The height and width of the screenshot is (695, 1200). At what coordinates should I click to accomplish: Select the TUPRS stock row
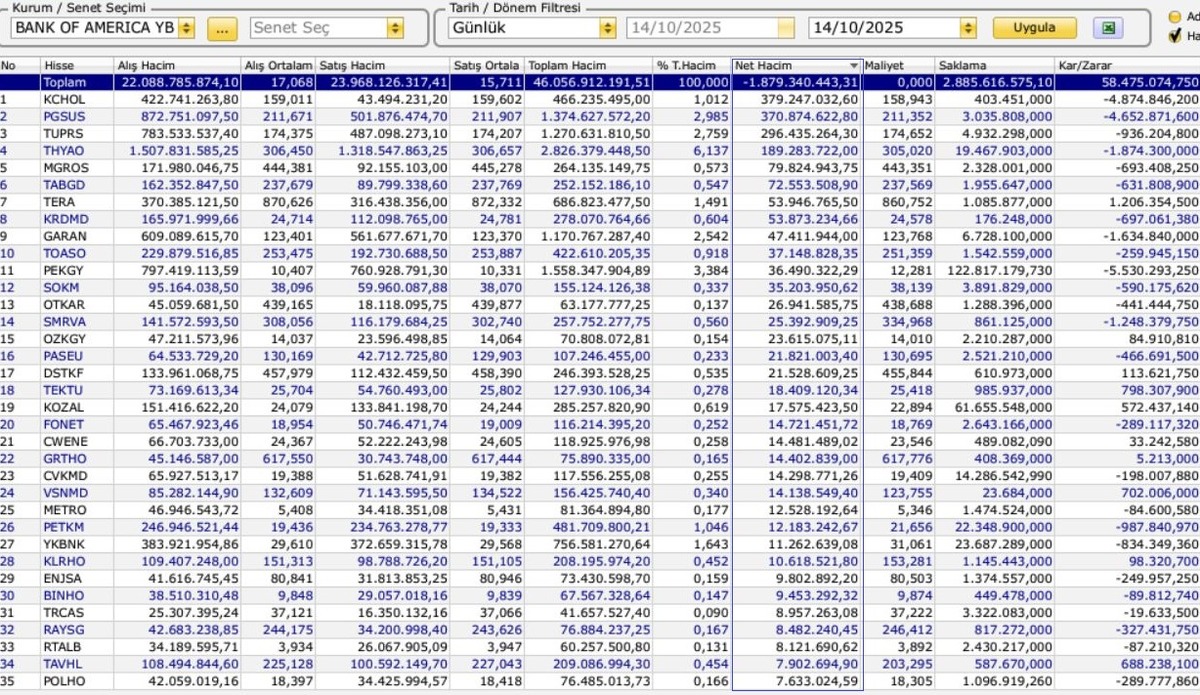click(600, 134)
